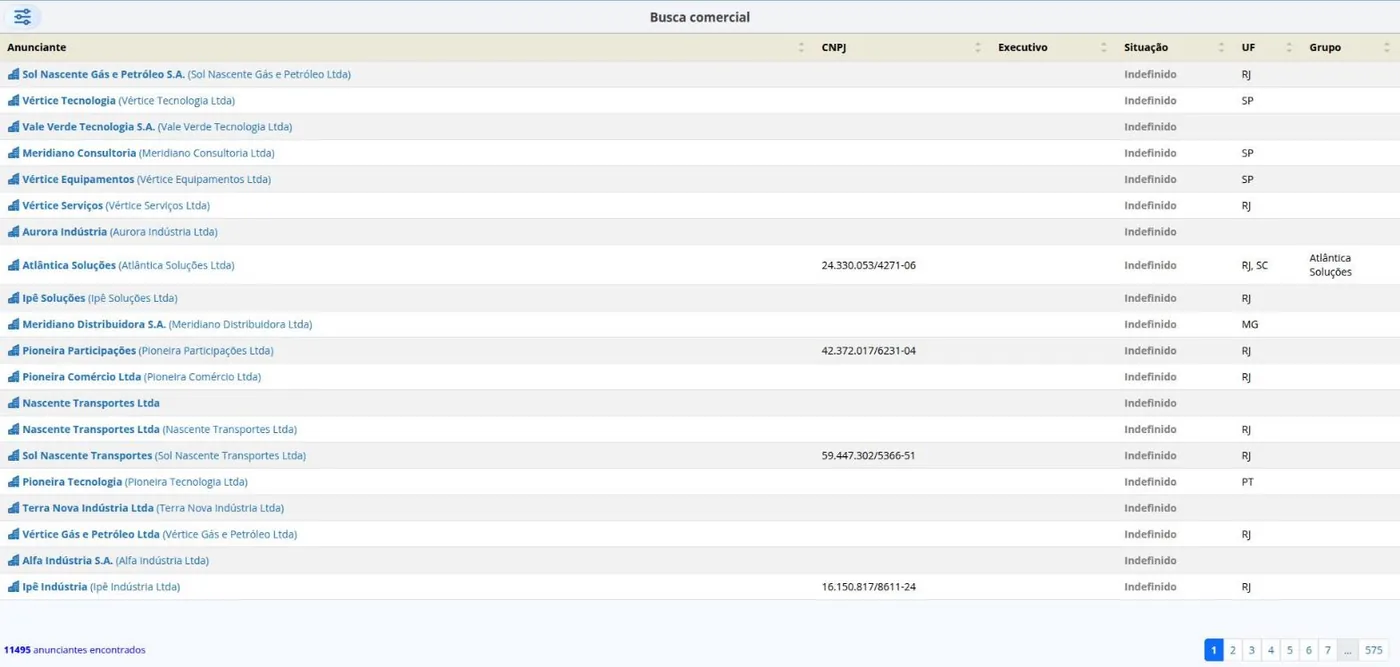Click CNPJ 42.372.017/6231-04
The height and width of the screenshot is (667, 1400).
(869, 351)
